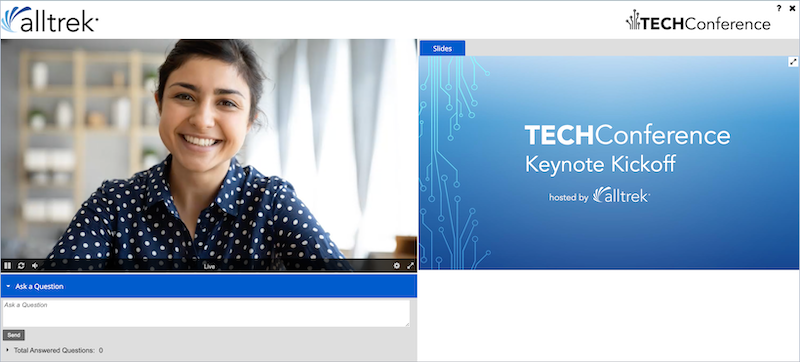This screenshot has height=362, width=800.
Task: Click the refresh stream icon in video controls
Action: pos(21,266)
